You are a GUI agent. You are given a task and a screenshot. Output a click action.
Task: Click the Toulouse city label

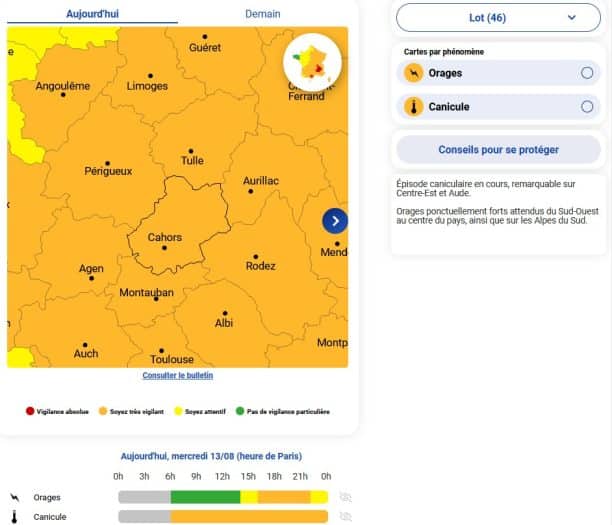click(x=172, y=359)
